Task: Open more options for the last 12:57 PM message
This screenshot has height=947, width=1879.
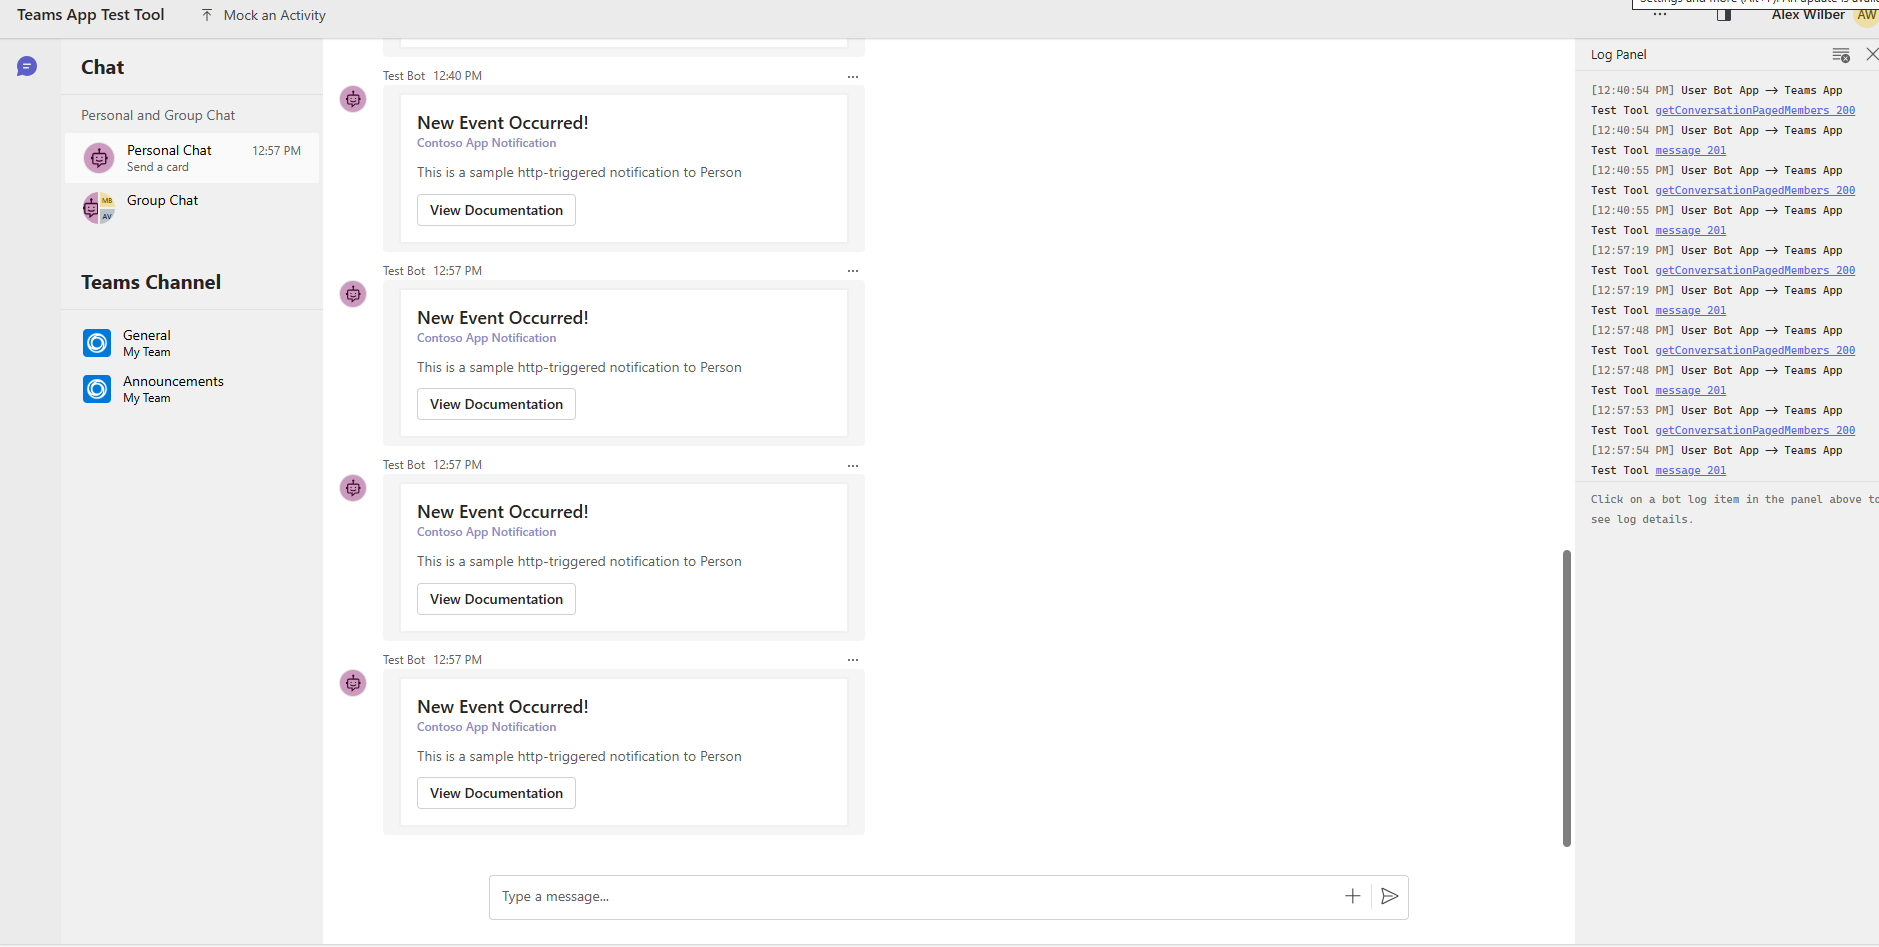Action: coord(853,660)
